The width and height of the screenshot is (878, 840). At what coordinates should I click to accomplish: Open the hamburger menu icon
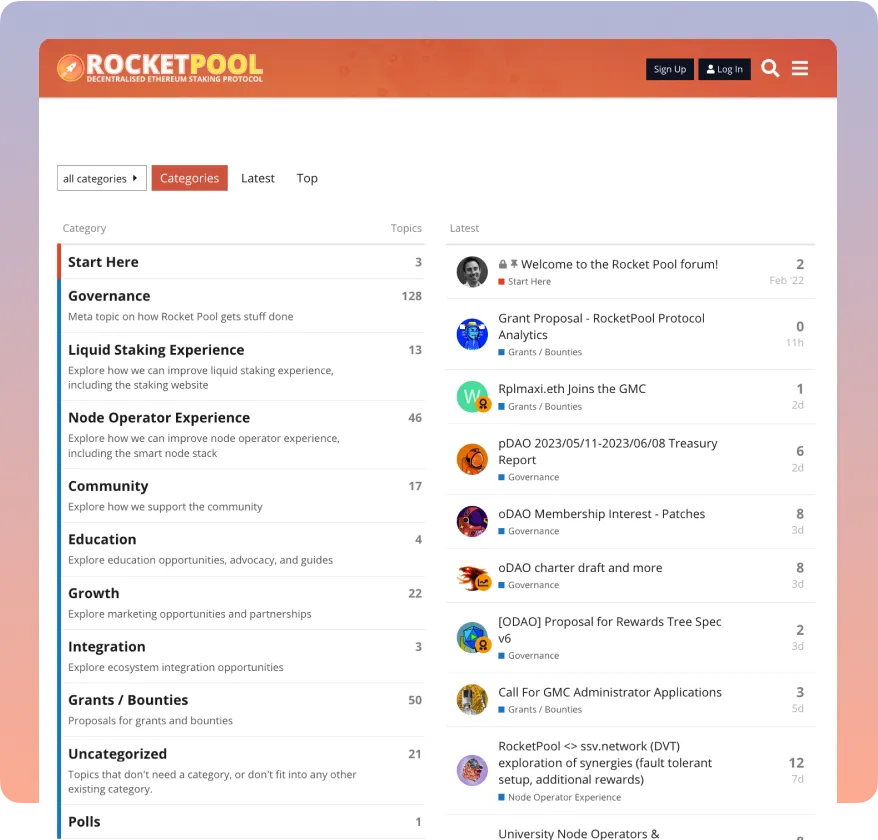pos(800,68)
